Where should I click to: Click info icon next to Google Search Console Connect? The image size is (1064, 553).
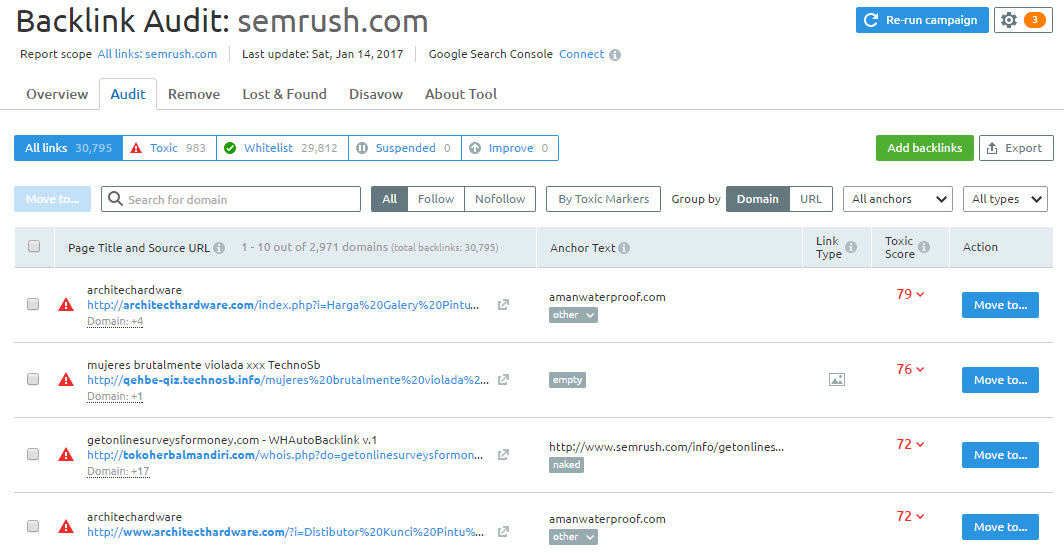click(x=615, y=55)
